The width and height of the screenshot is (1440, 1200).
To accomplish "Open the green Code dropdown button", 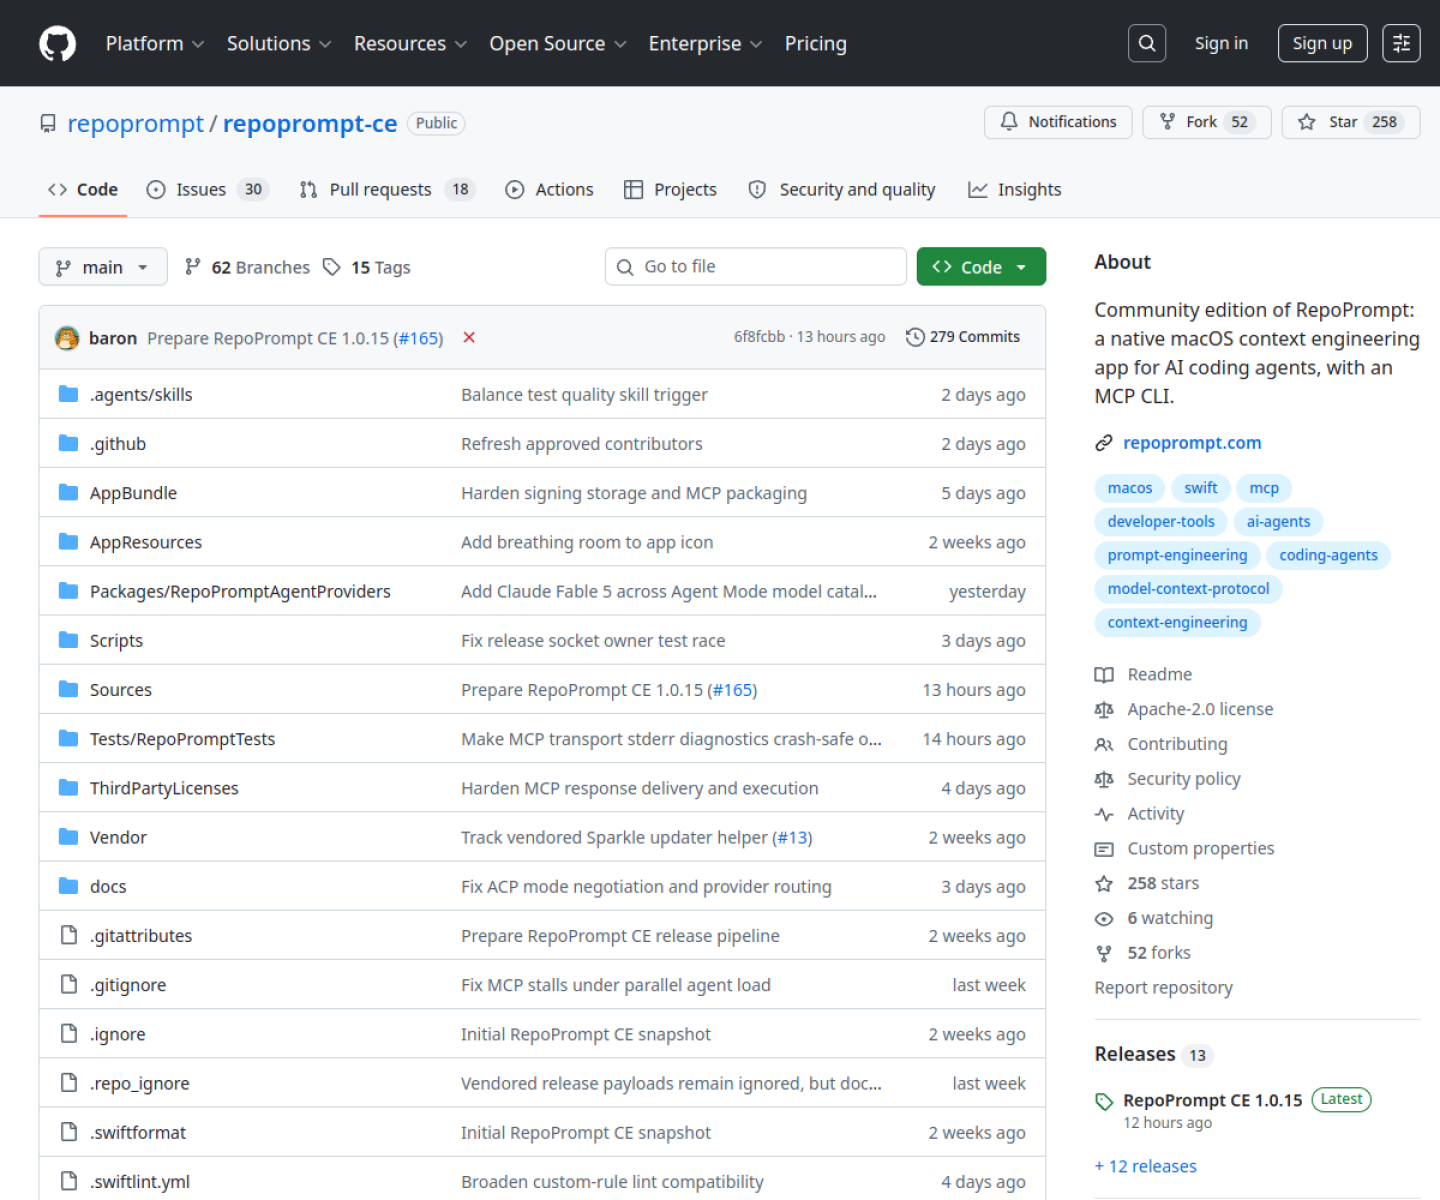I will tap(981, 266).
